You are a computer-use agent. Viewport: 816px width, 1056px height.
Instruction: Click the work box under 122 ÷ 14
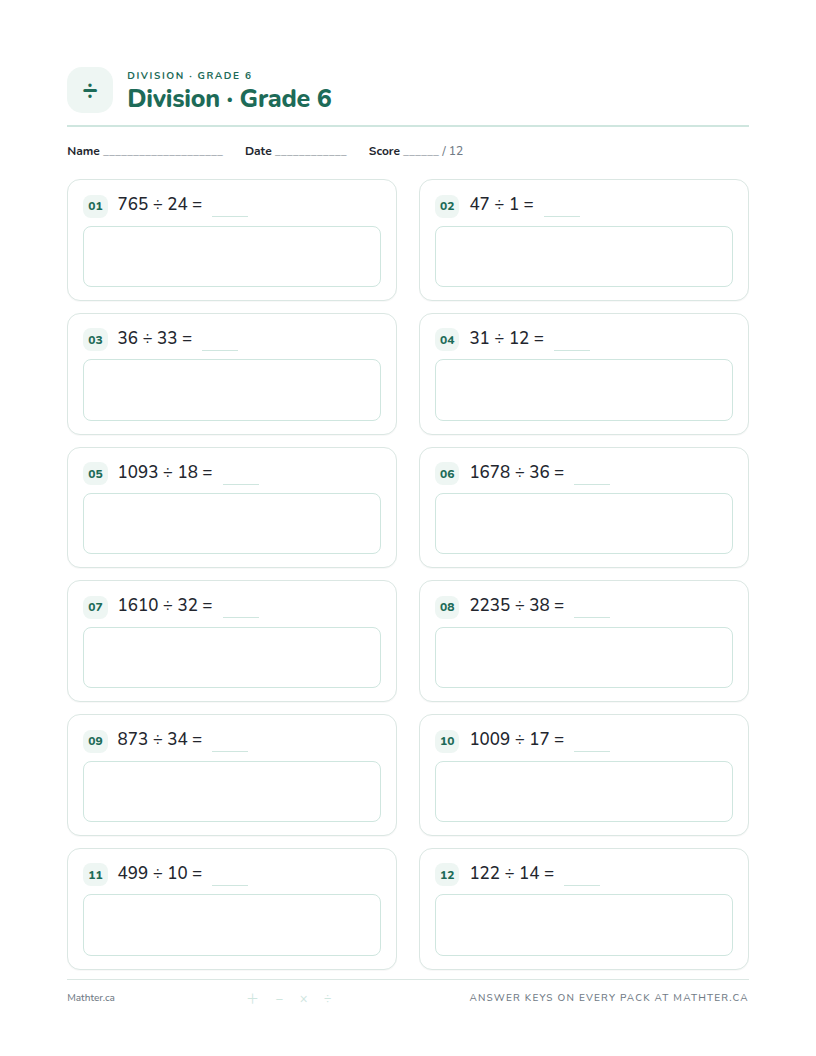584,925
